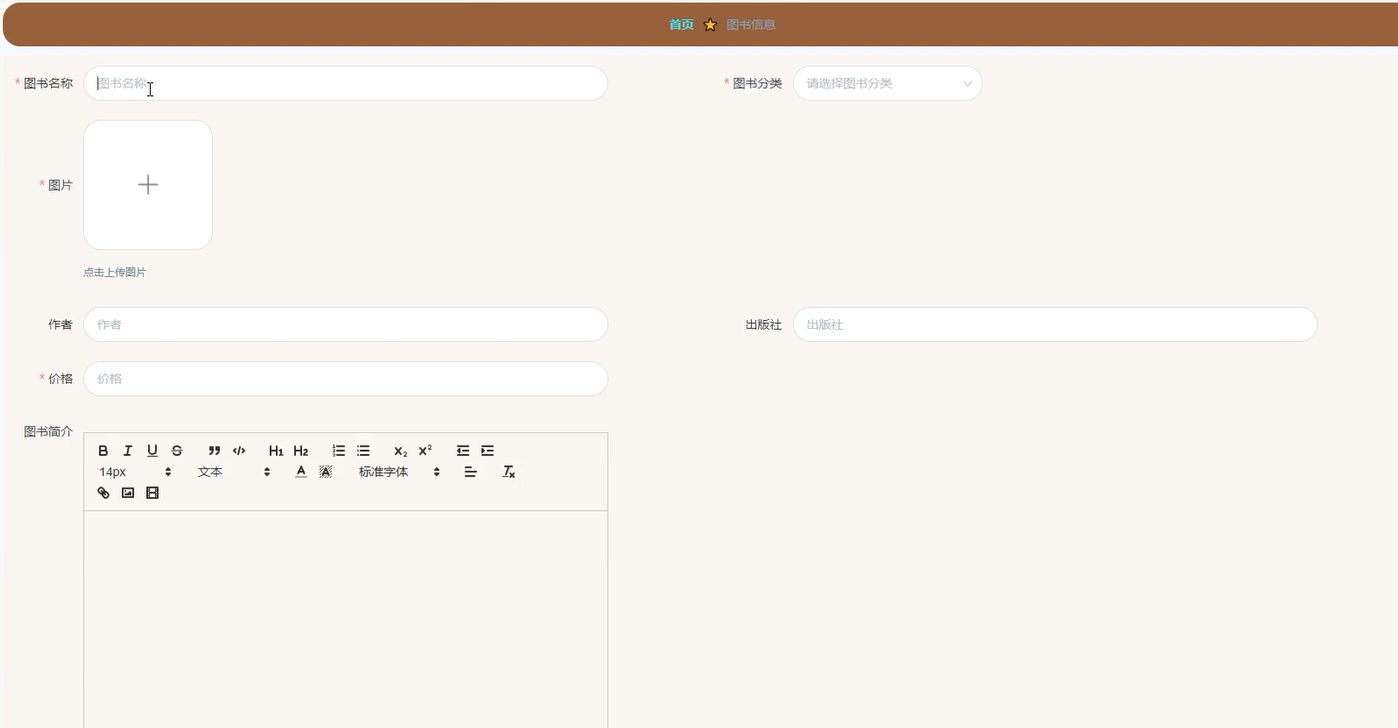1398x728 pixels.
Task: Toggle bold formatting in editor
Action: point(103,451)
